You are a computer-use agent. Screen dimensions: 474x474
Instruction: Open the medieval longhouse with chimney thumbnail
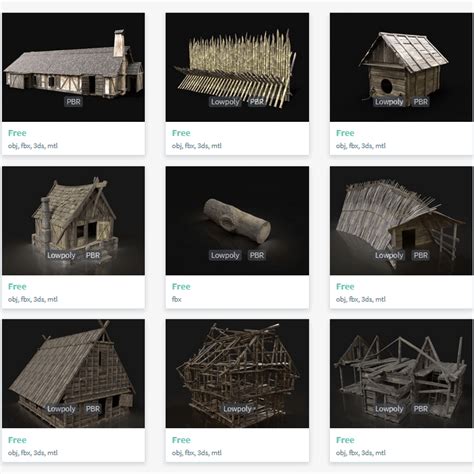point(73,67)
